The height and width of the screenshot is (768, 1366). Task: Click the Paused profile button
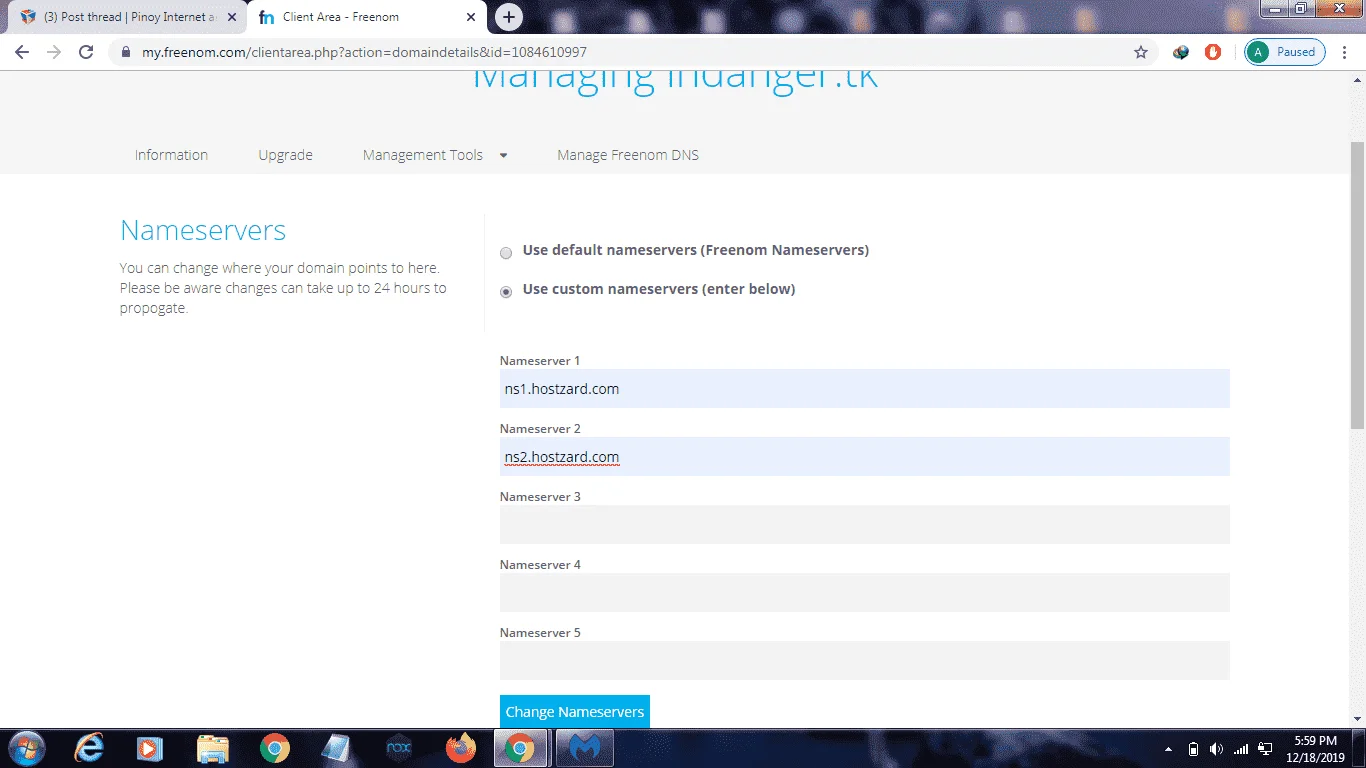click(x=1285, y=52)
